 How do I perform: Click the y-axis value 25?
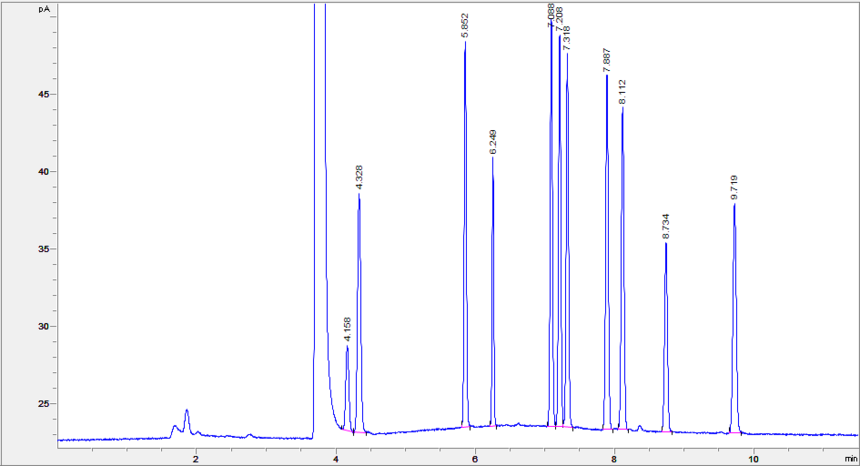[44, 404]
